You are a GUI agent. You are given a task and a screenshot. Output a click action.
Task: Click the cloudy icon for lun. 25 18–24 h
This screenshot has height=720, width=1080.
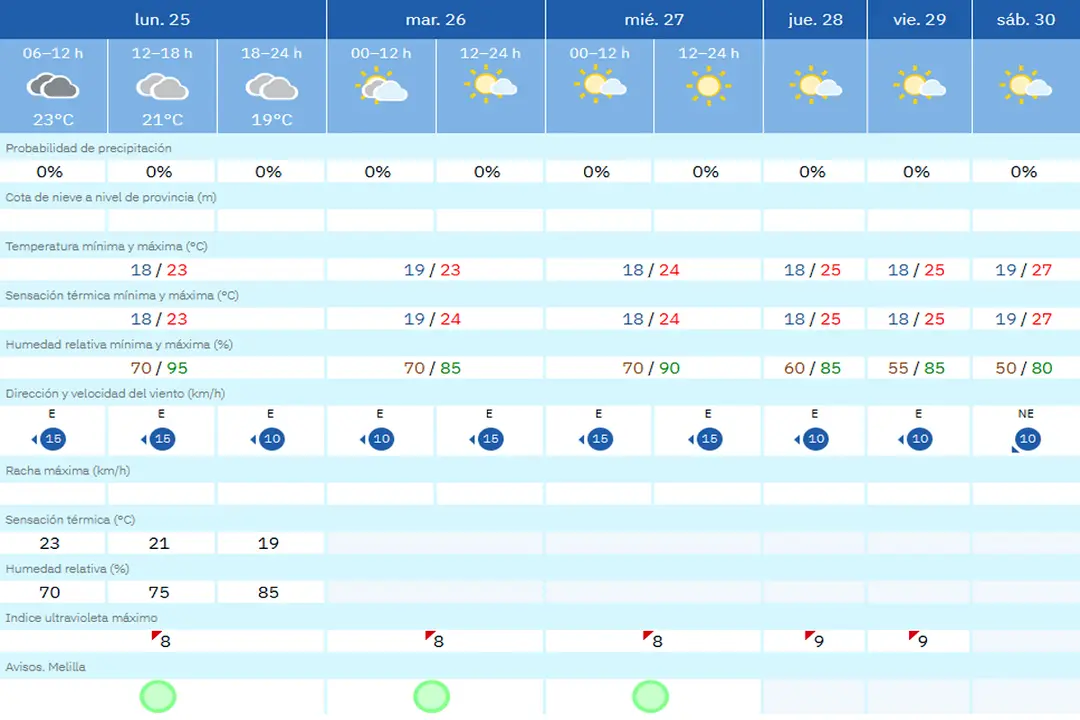coord(271,86)
